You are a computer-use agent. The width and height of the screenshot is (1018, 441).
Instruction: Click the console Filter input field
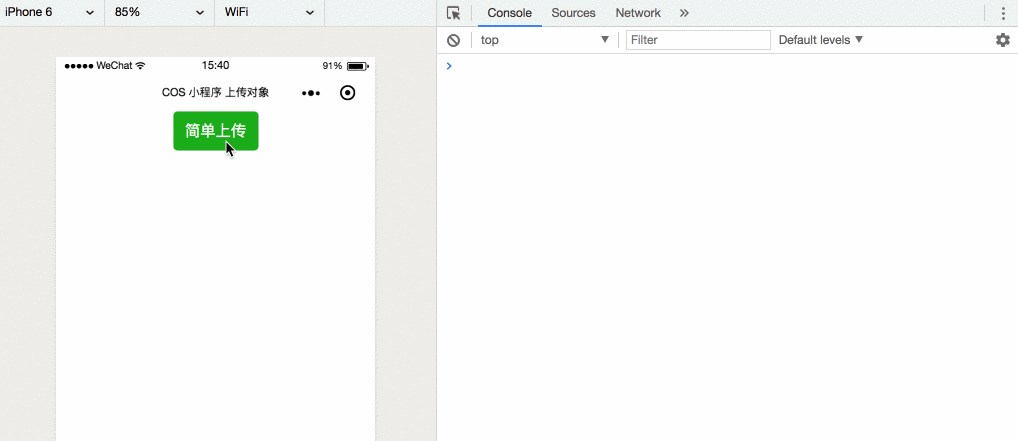698,40
